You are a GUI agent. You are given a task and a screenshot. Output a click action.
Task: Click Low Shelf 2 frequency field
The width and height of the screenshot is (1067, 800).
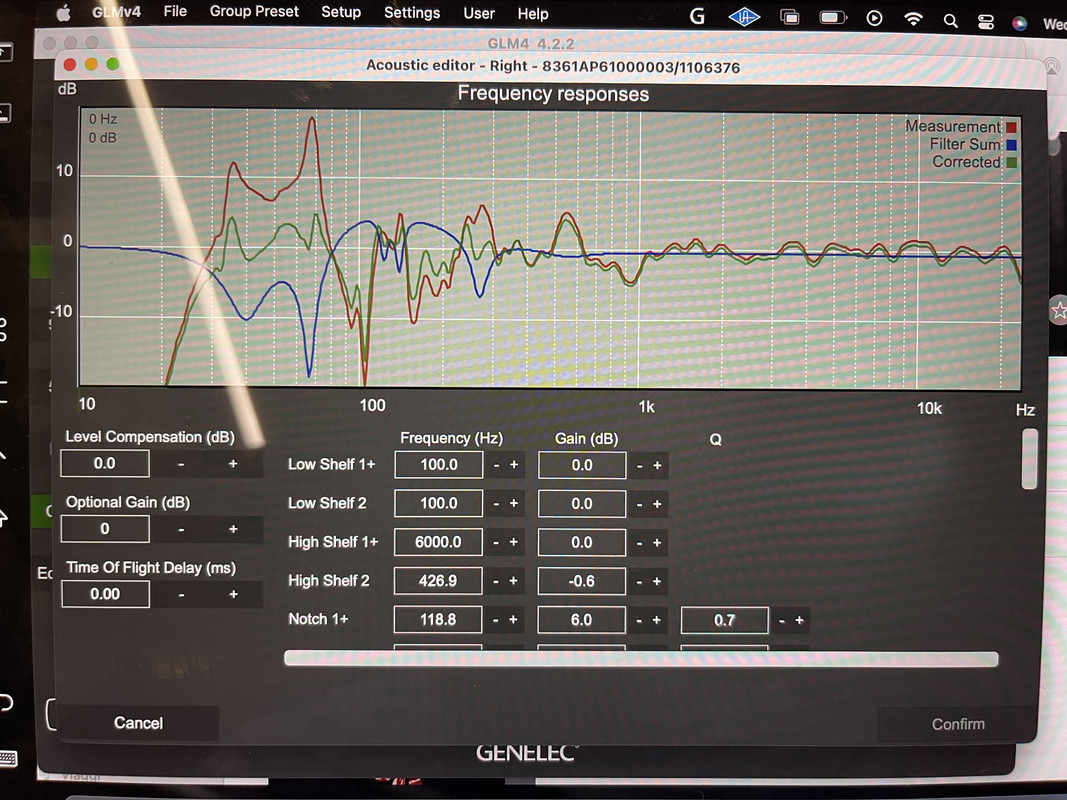439,503
